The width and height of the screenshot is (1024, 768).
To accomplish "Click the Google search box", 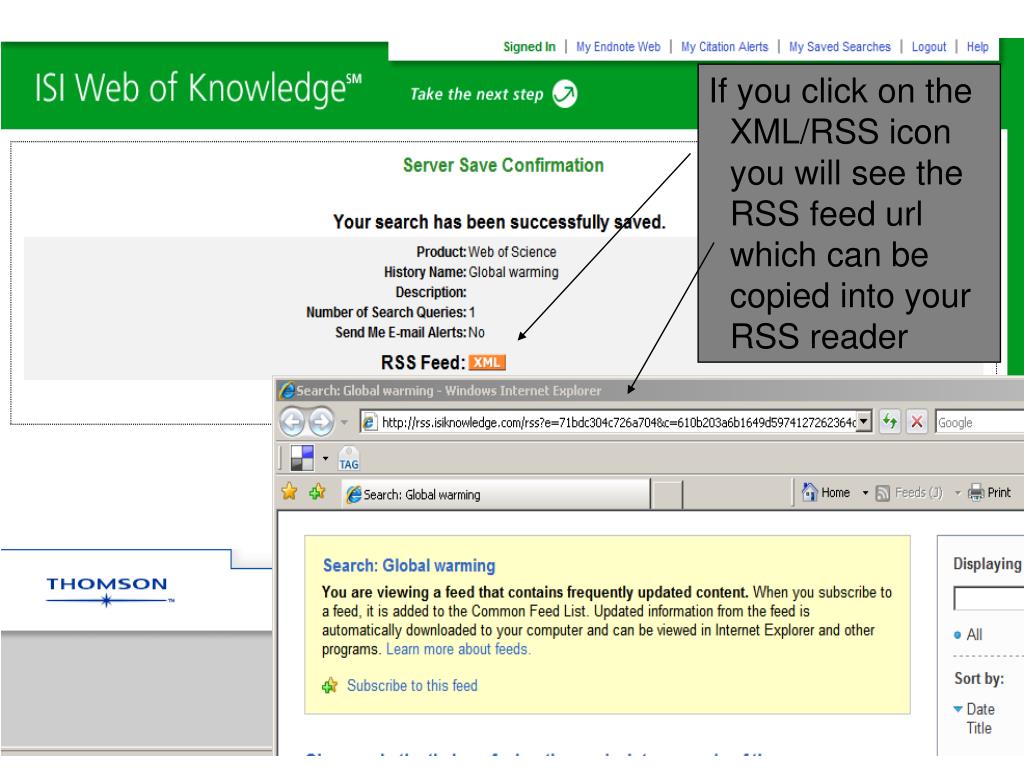I will tap(980, 423).
